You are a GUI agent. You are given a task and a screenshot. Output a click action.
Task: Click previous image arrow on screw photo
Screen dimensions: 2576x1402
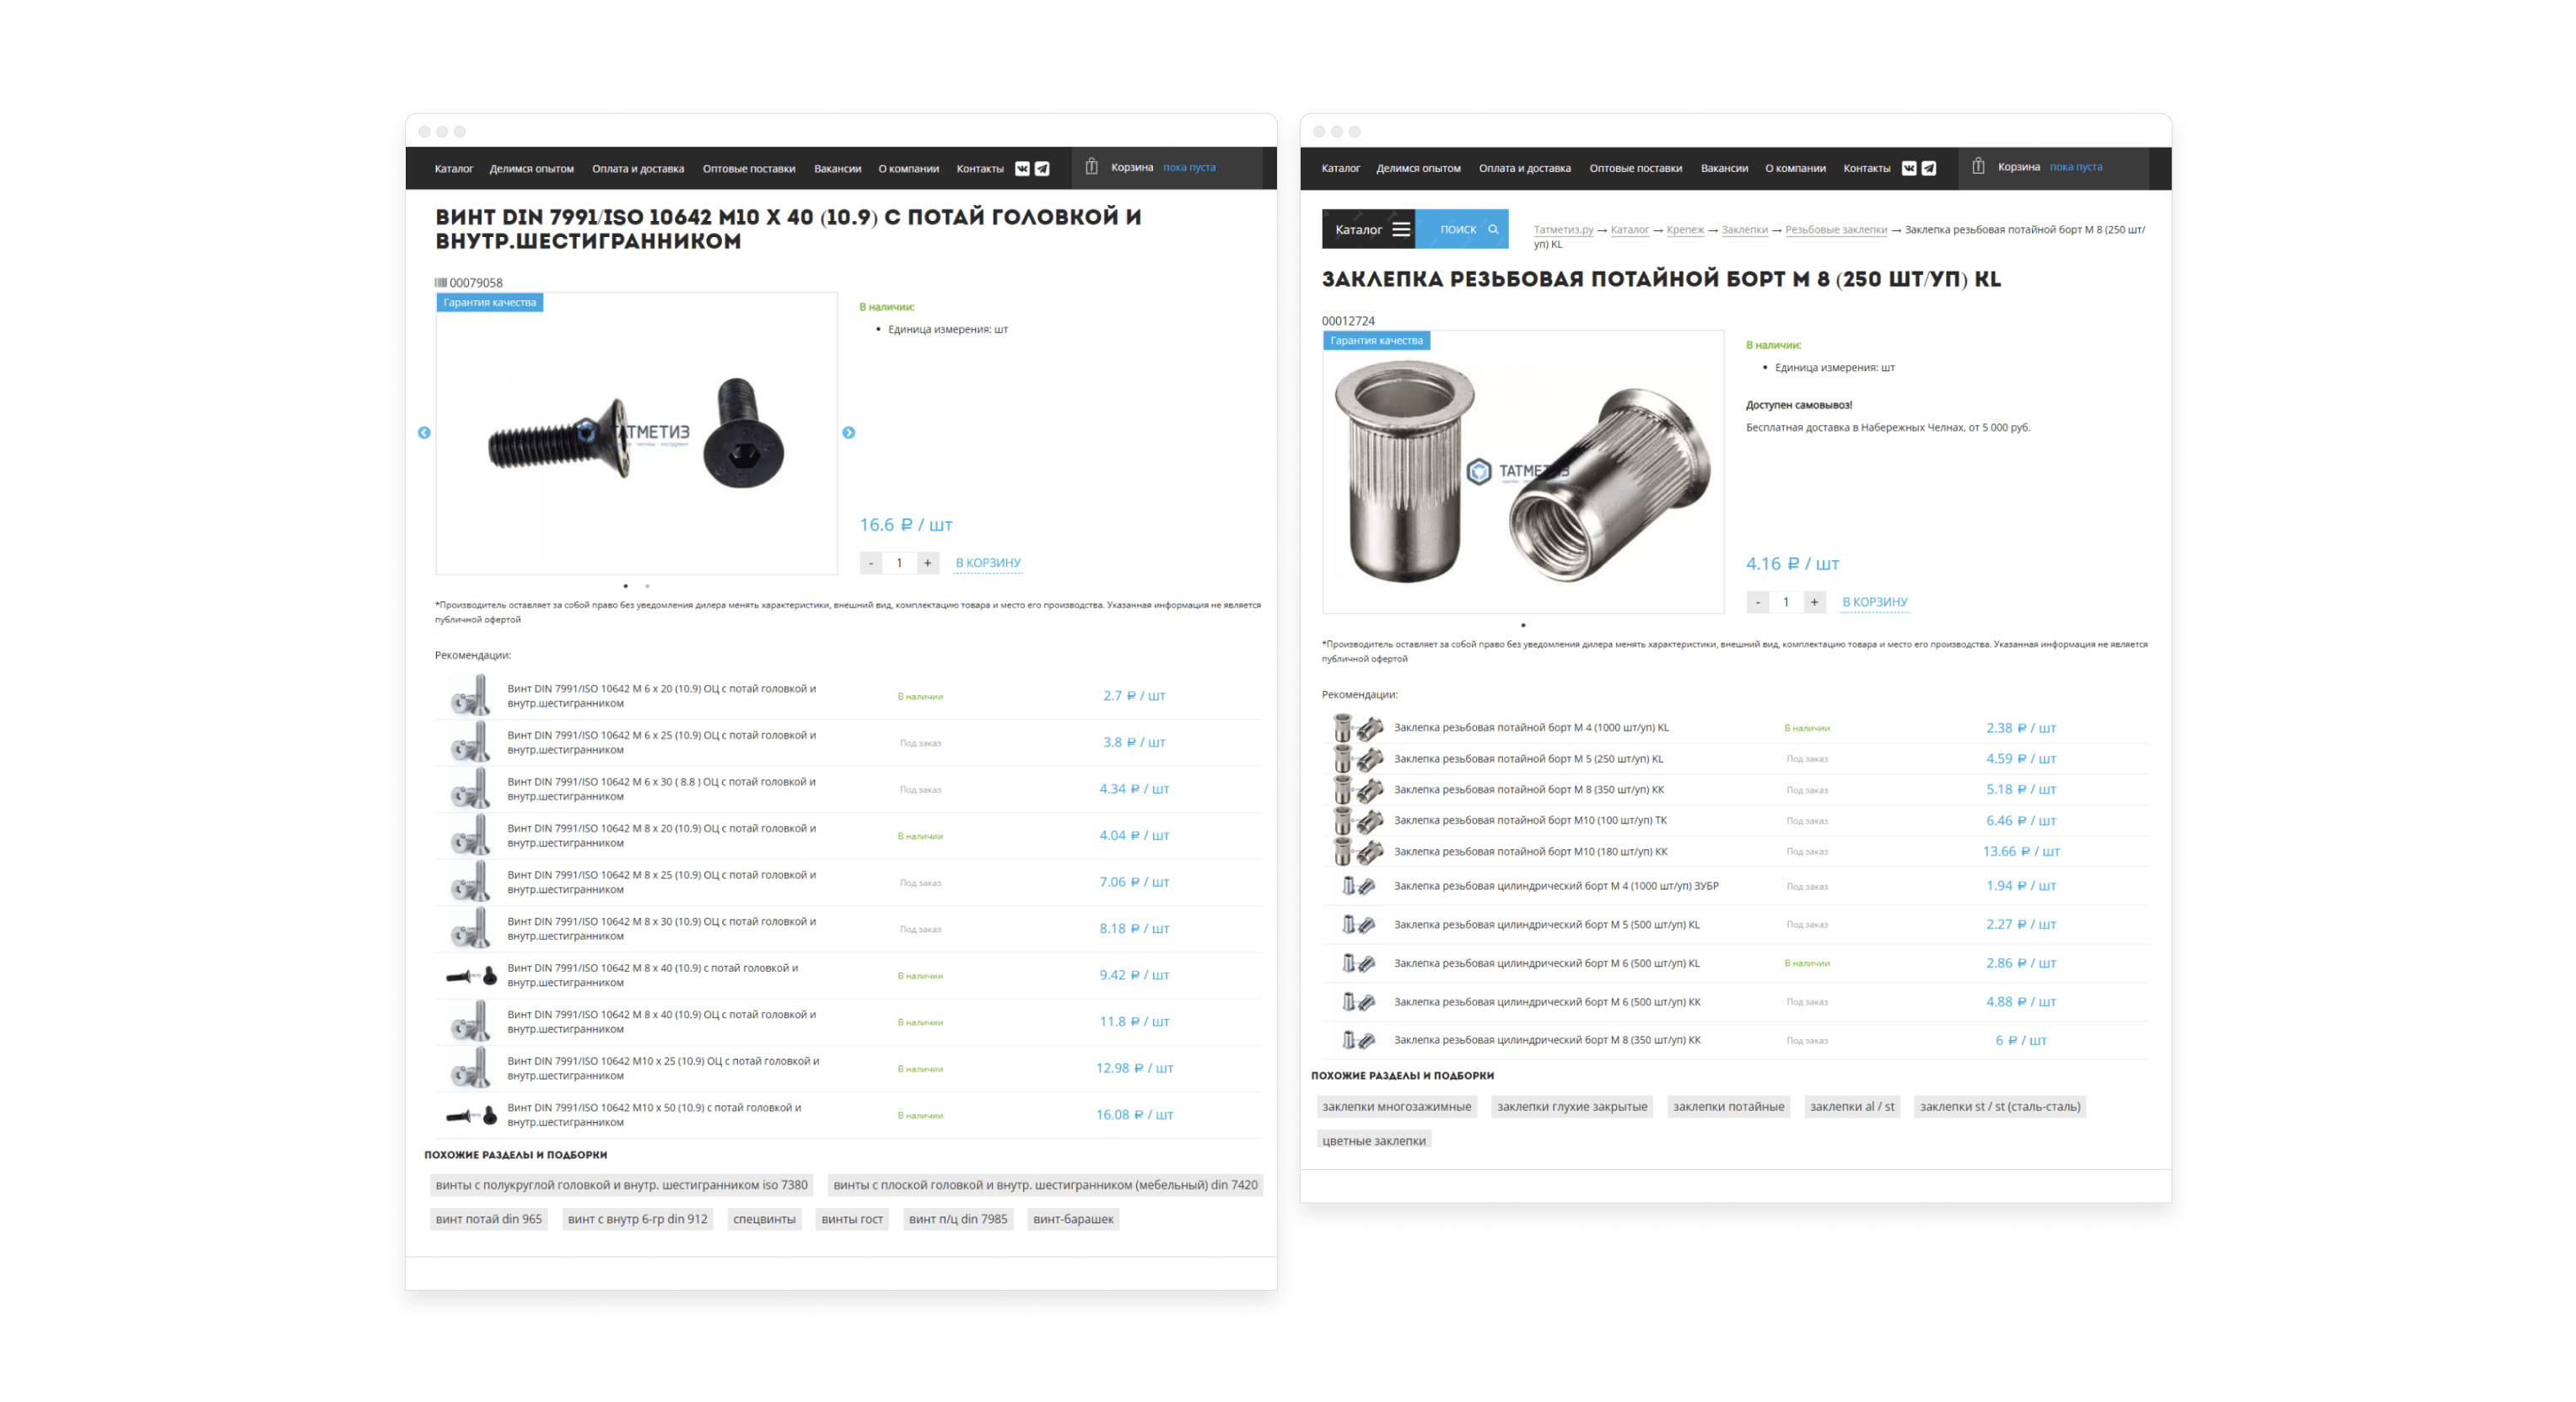coord(424,433)
